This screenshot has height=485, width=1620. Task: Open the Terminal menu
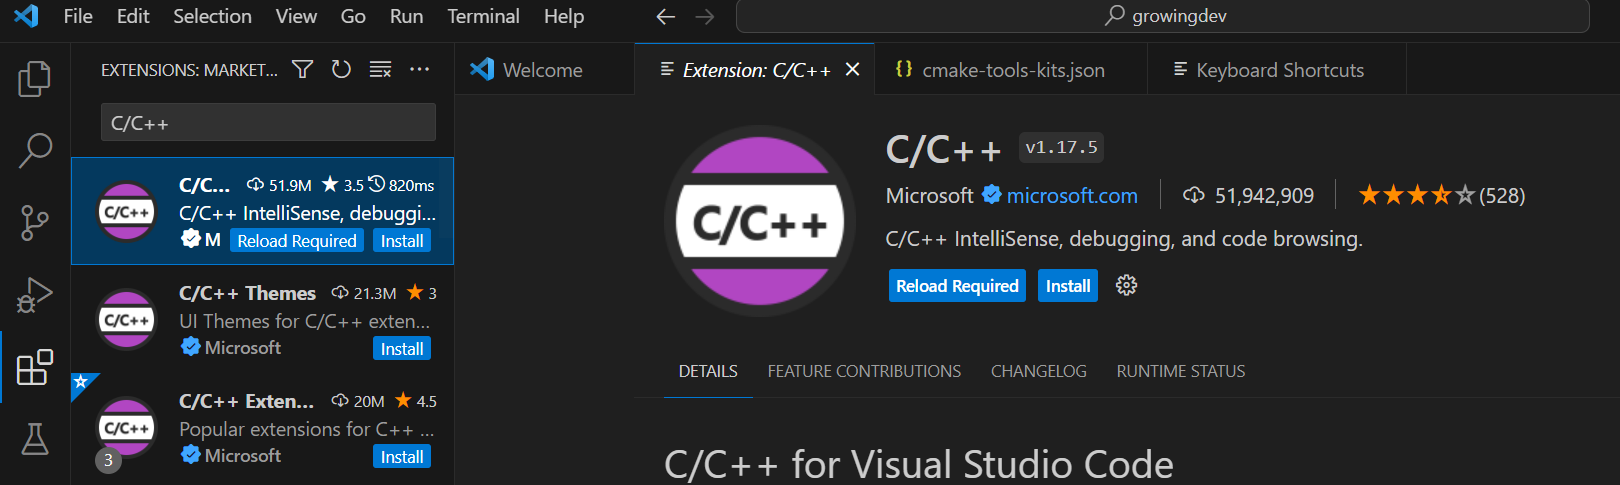point(483,16)
